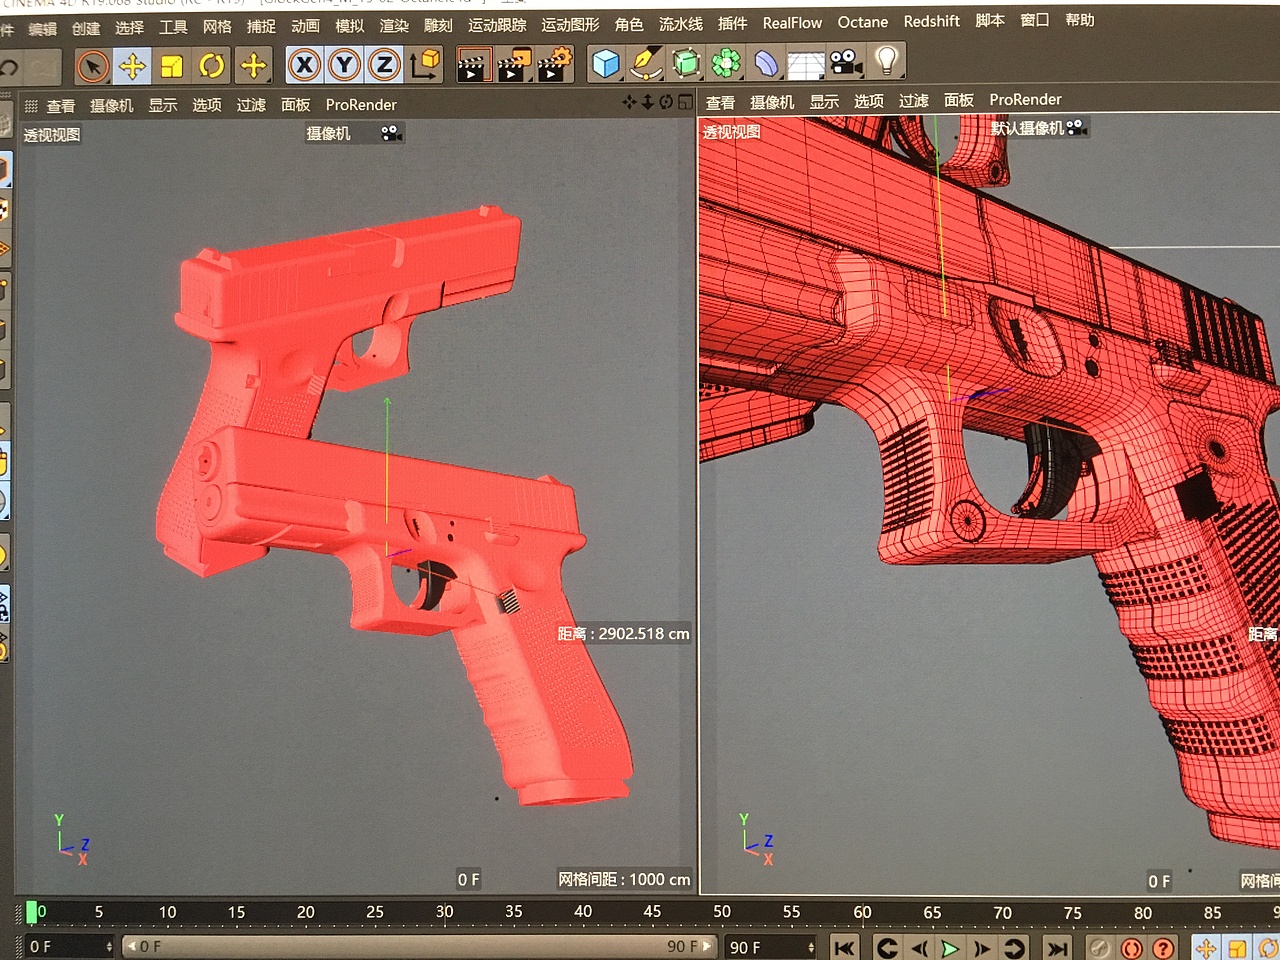Open the Octane menu
This screenshot has height=960, width=1280.
[862, 22]
